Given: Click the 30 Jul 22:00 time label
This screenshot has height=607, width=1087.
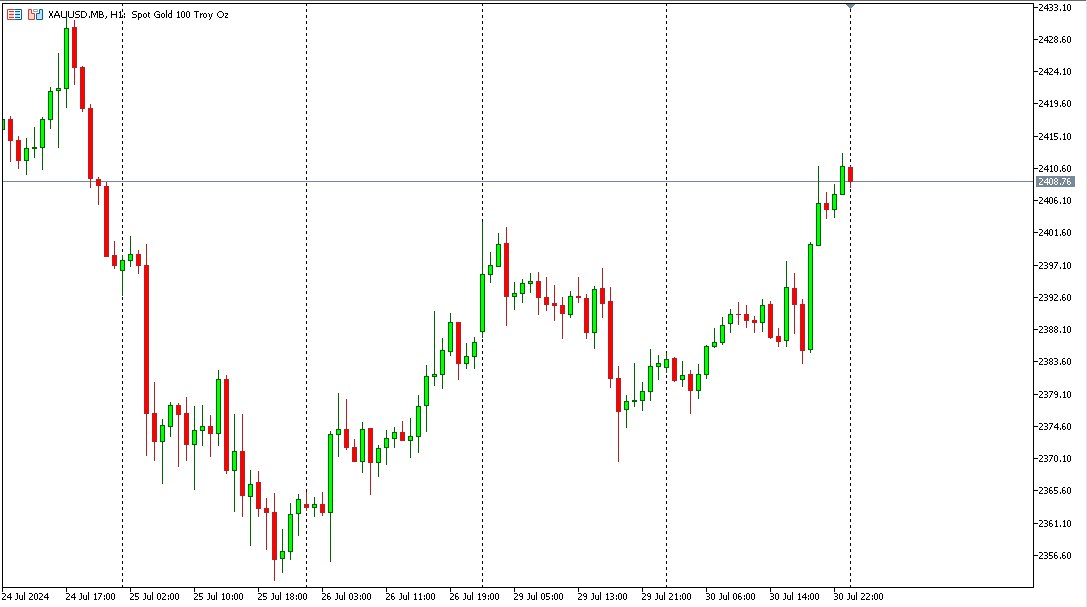Looking at the screenshot, I should 858,597.
